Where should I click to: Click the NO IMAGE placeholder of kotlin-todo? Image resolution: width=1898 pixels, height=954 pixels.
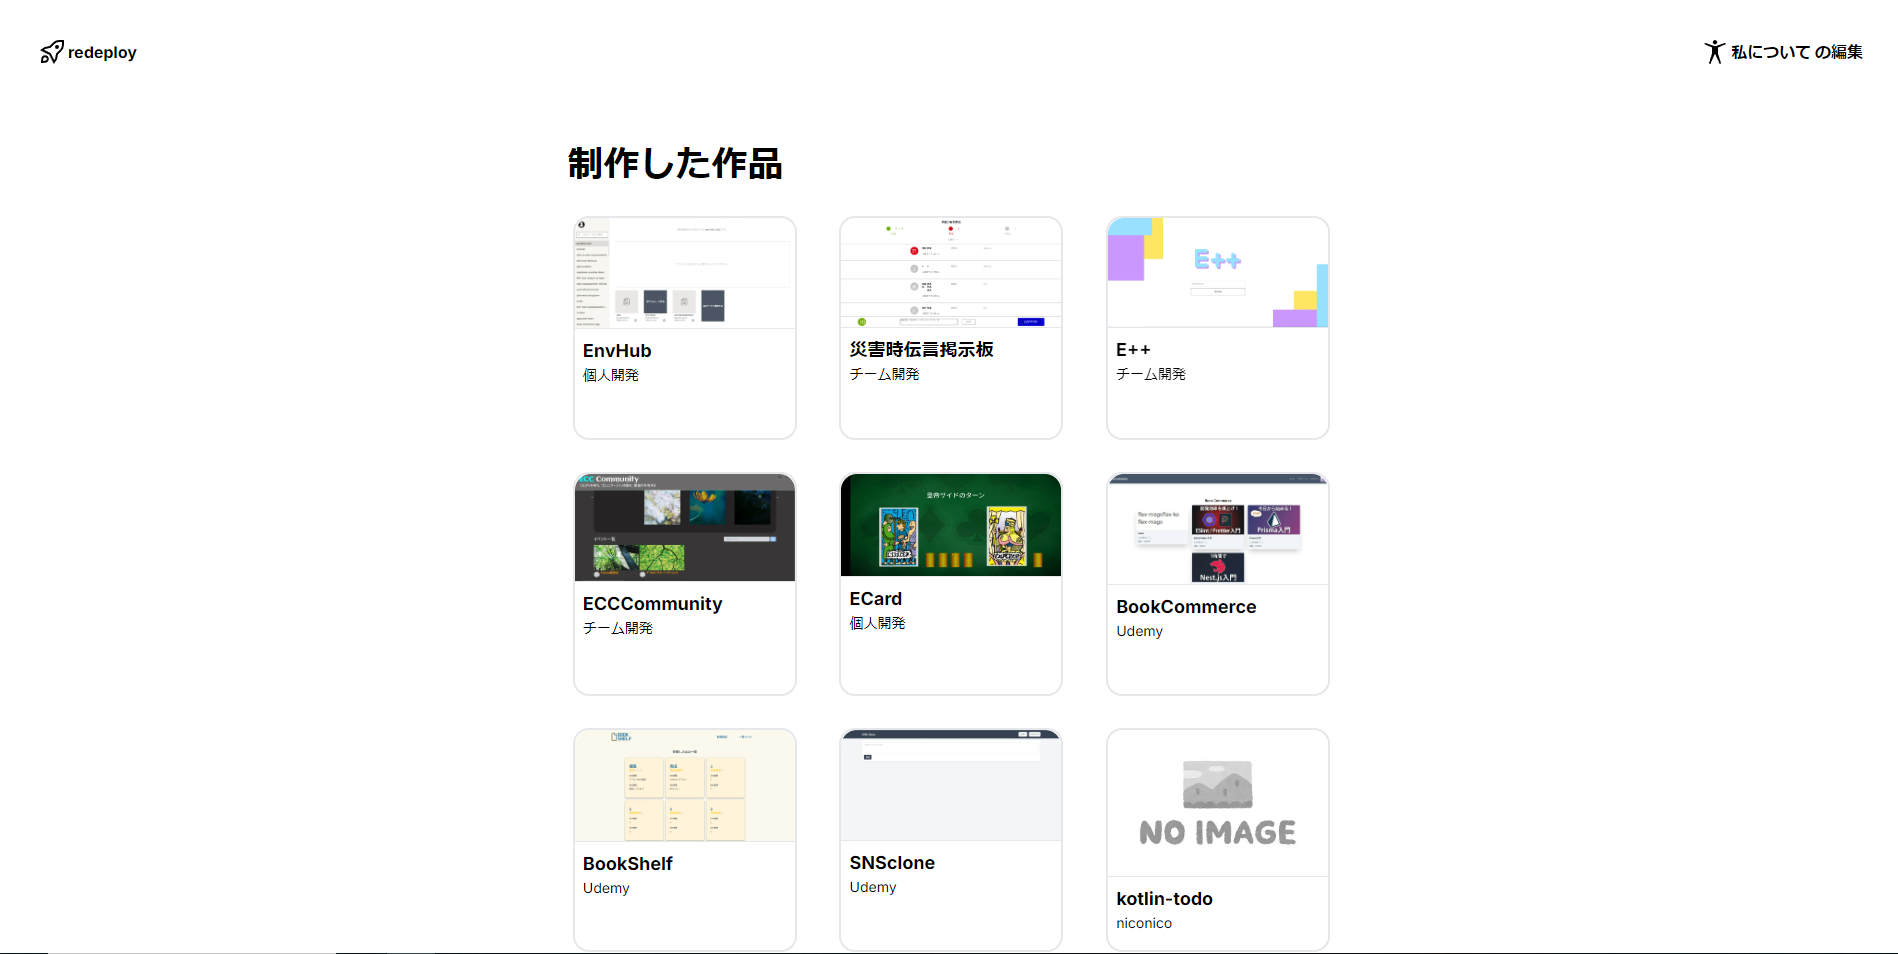[x=1218, y=803]
